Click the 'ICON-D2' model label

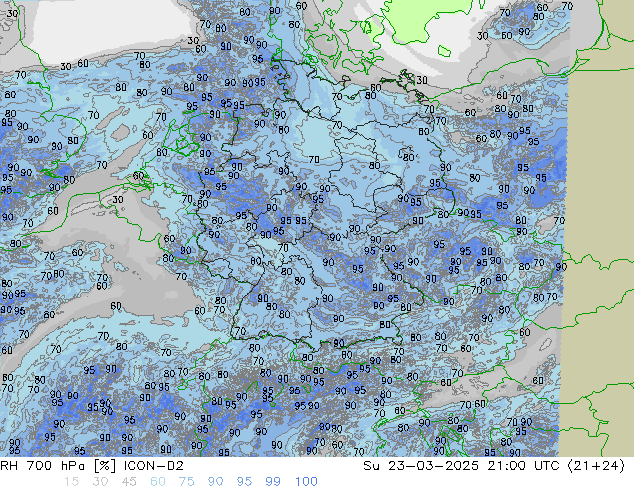154,466
